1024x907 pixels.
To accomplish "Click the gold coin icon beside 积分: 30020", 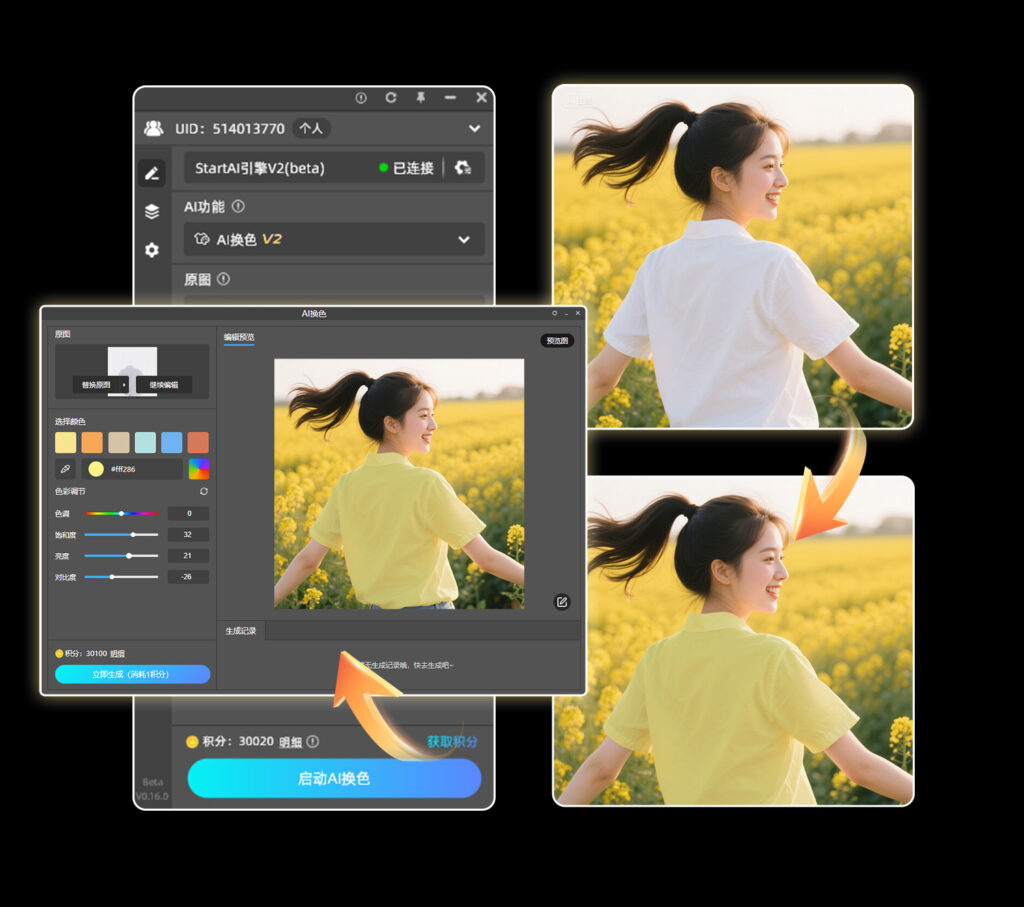I will click(192, 741).
